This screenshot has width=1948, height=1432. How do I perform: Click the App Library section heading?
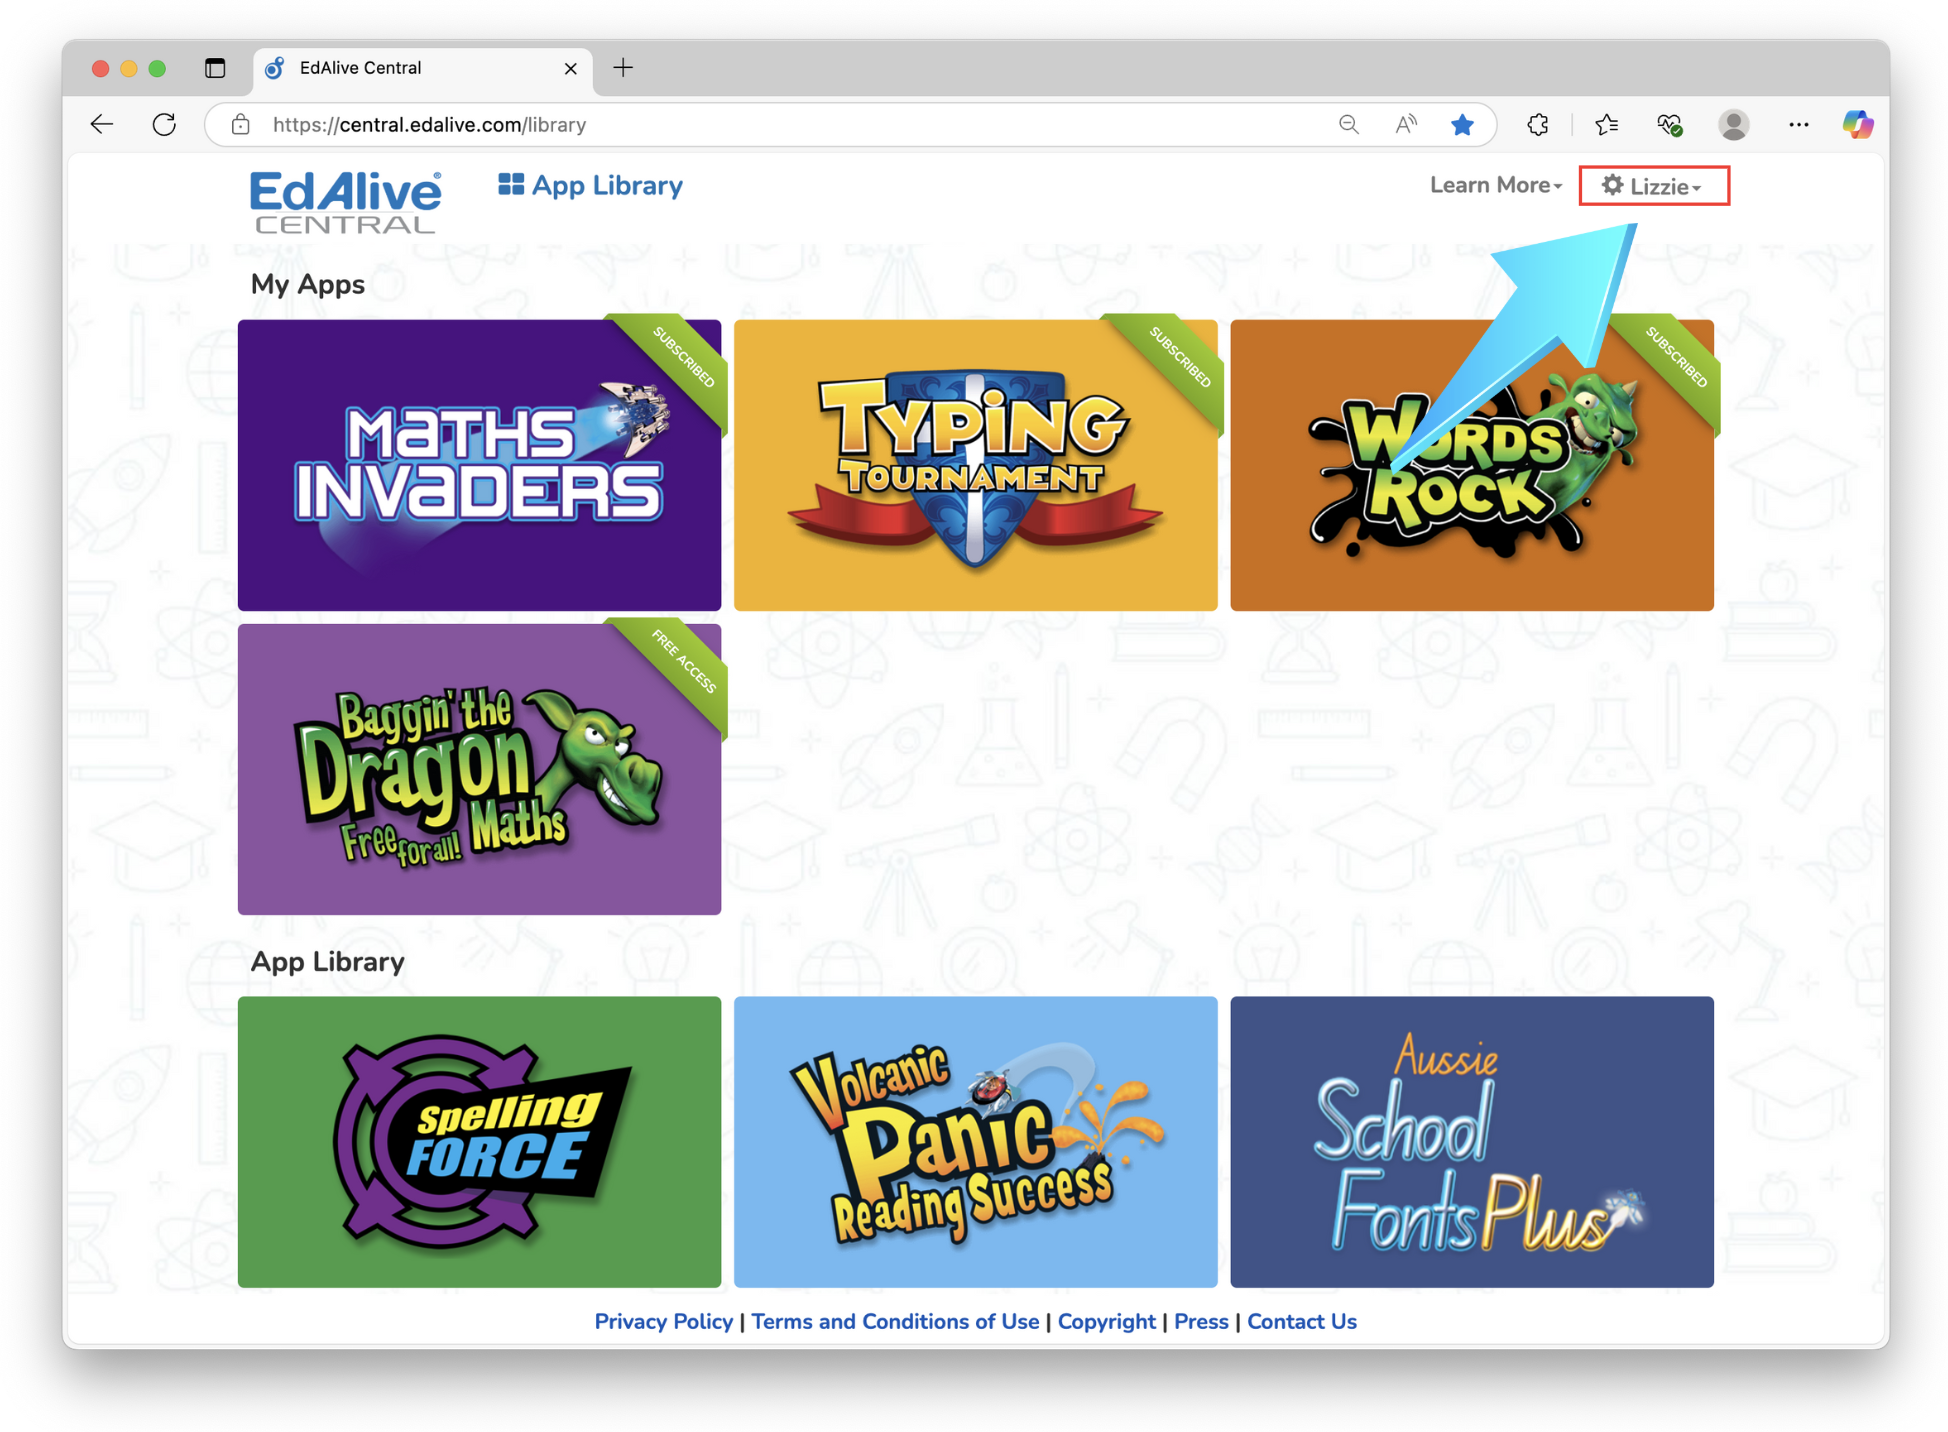click(327, 961)
